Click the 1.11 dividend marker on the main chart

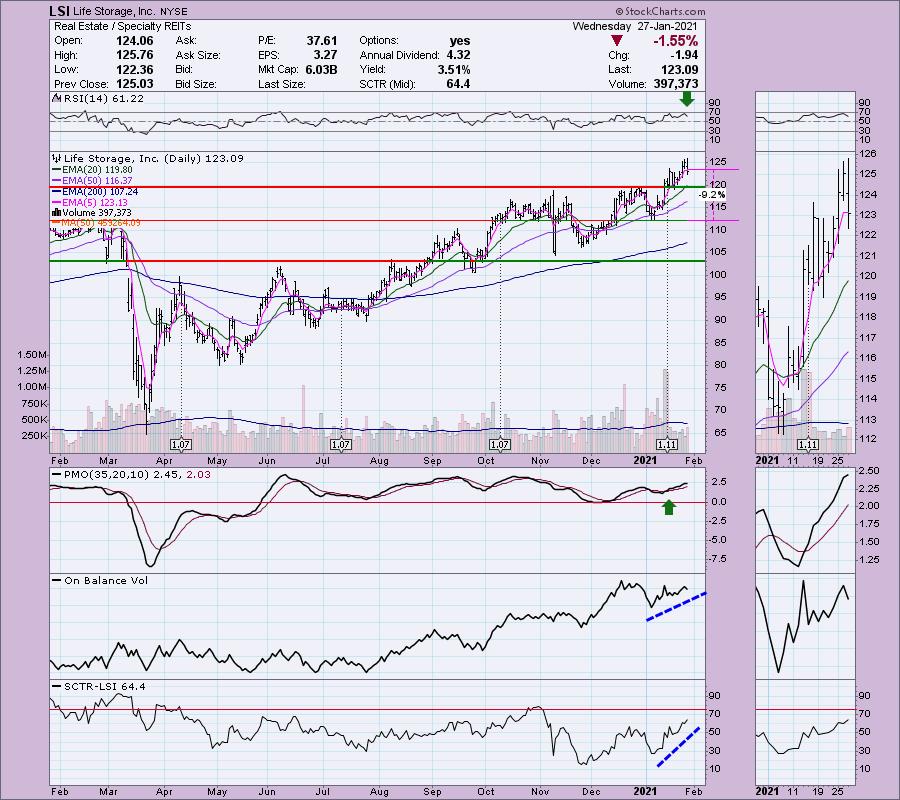pyautogui.click(x=667, y=445)
